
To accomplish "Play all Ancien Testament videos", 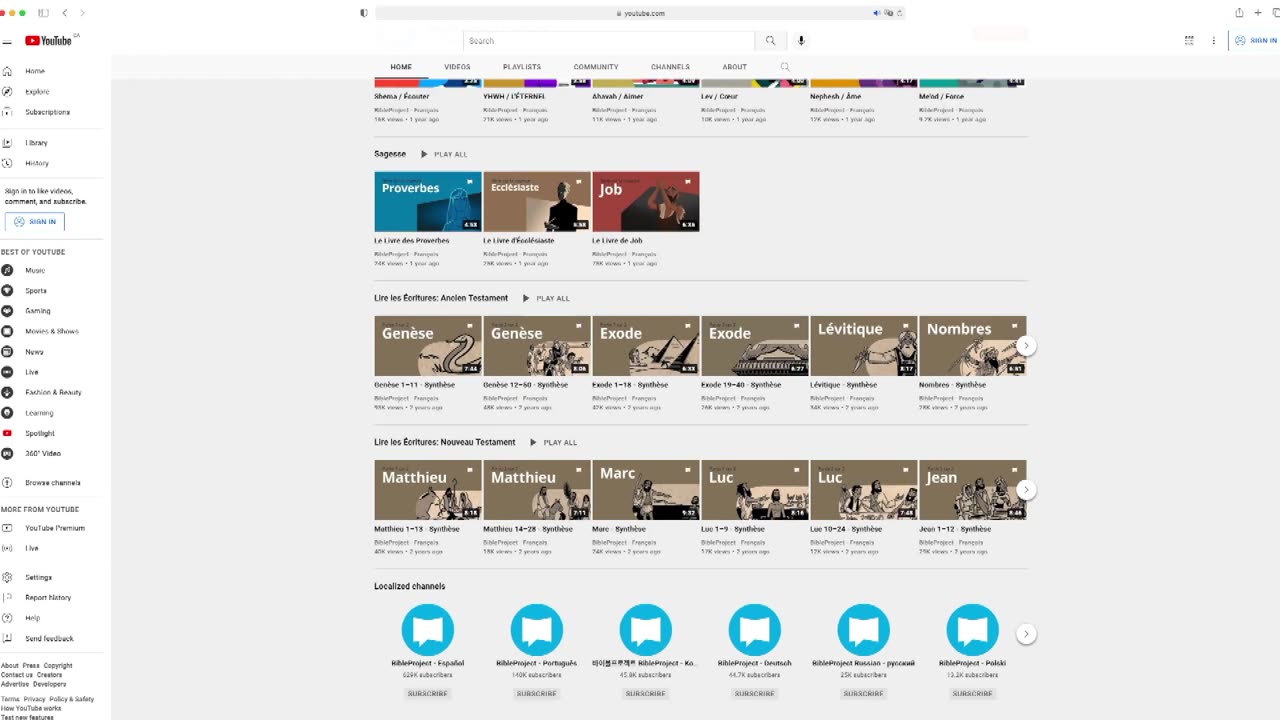I will [546, 298].
